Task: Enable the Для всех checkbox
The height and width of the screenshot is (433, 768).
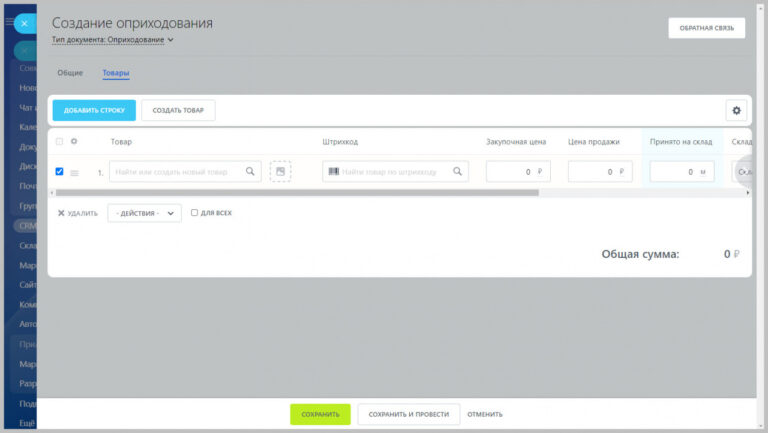Action: pos(194,213)
